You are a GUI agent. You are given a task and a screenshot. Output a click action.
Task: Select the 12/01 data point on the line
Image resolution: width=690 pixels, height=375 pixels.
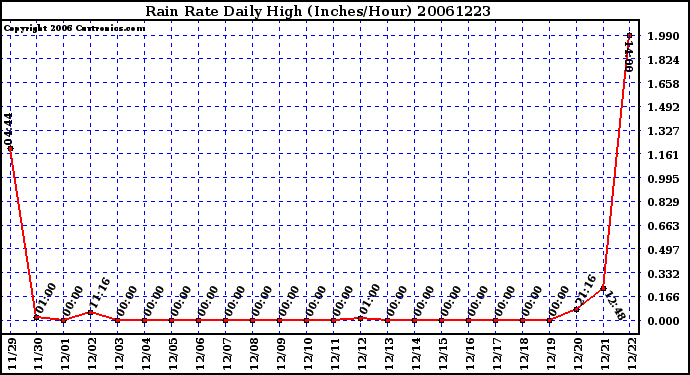point(63,320)
